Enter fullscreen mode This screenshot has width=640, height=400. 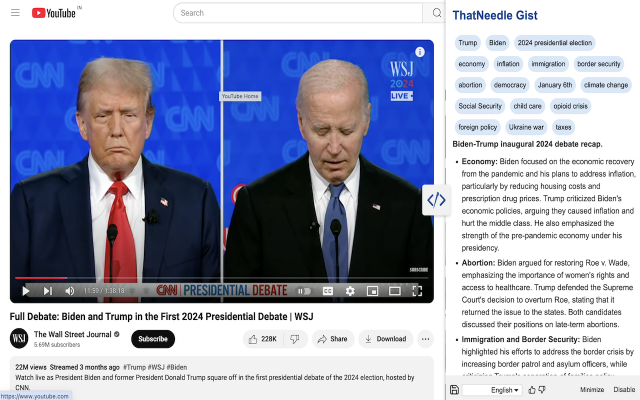[x=417, y=291]
